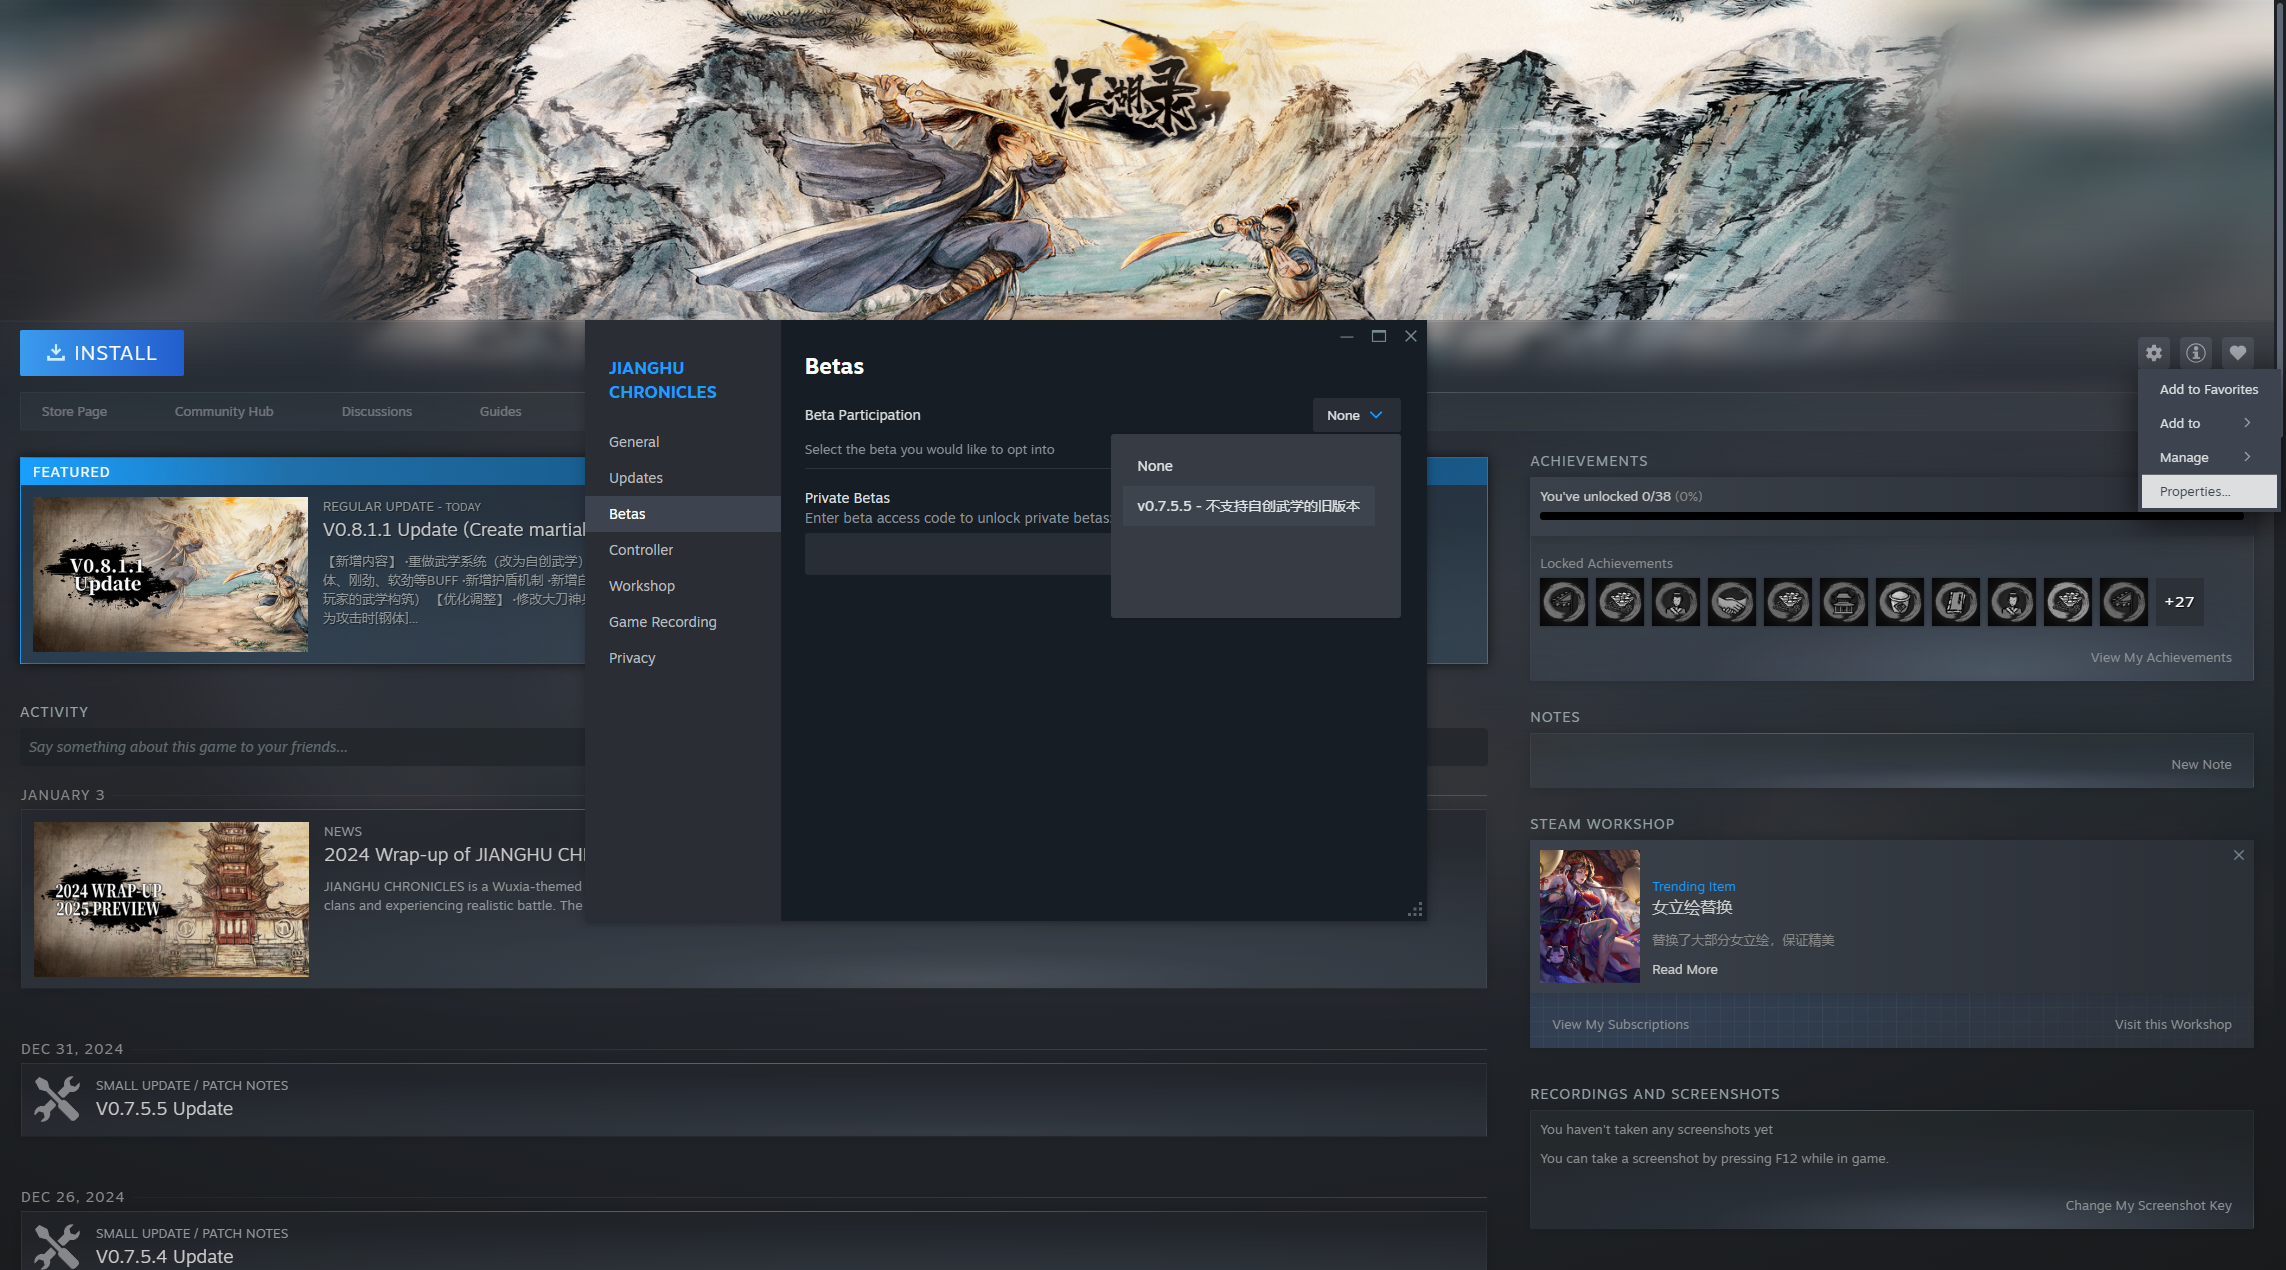Viewport: 2286px width, 1270px height.
Task: Switch to the Workshop settings tab
Action: (642, 586)
